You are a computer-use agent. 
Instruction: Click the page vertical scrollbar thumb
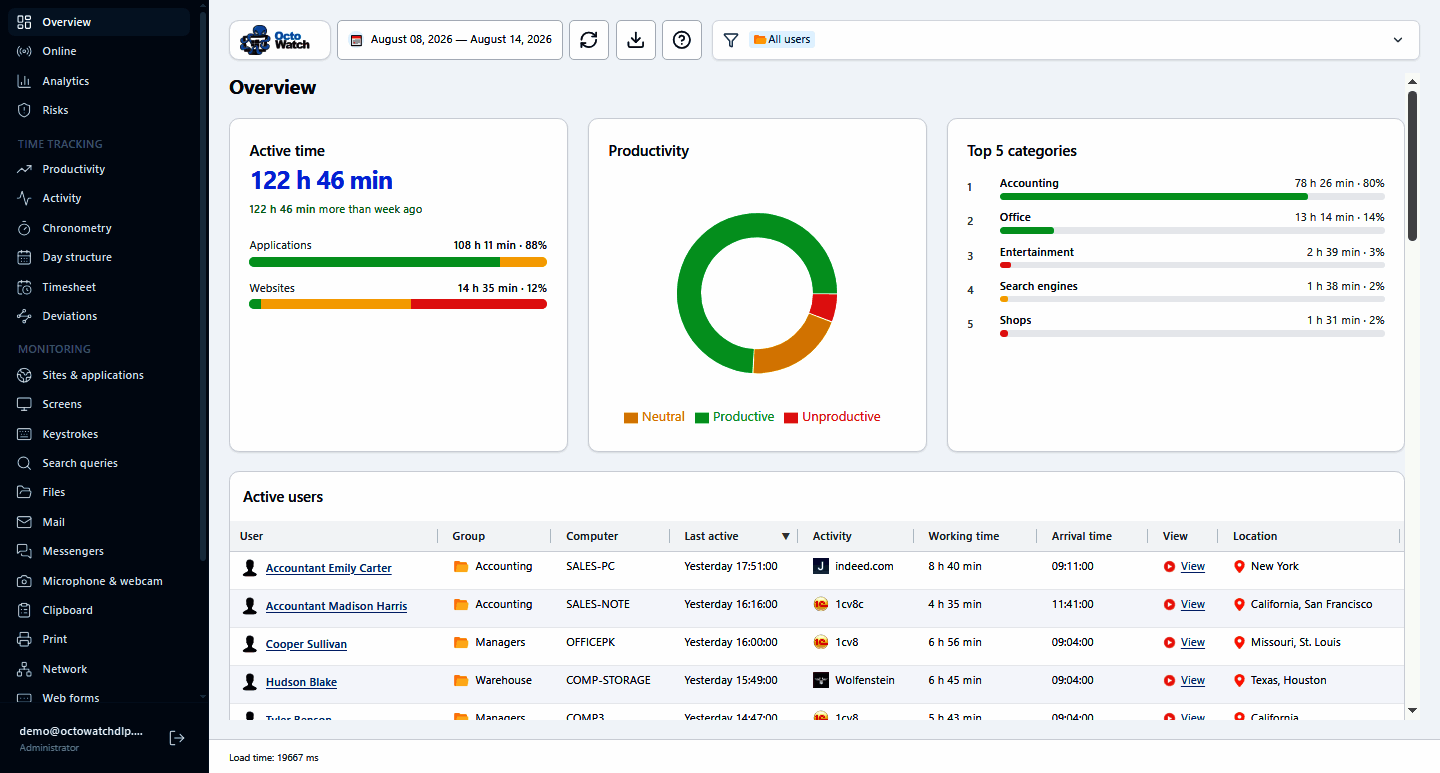click(x=1412, y=166)
